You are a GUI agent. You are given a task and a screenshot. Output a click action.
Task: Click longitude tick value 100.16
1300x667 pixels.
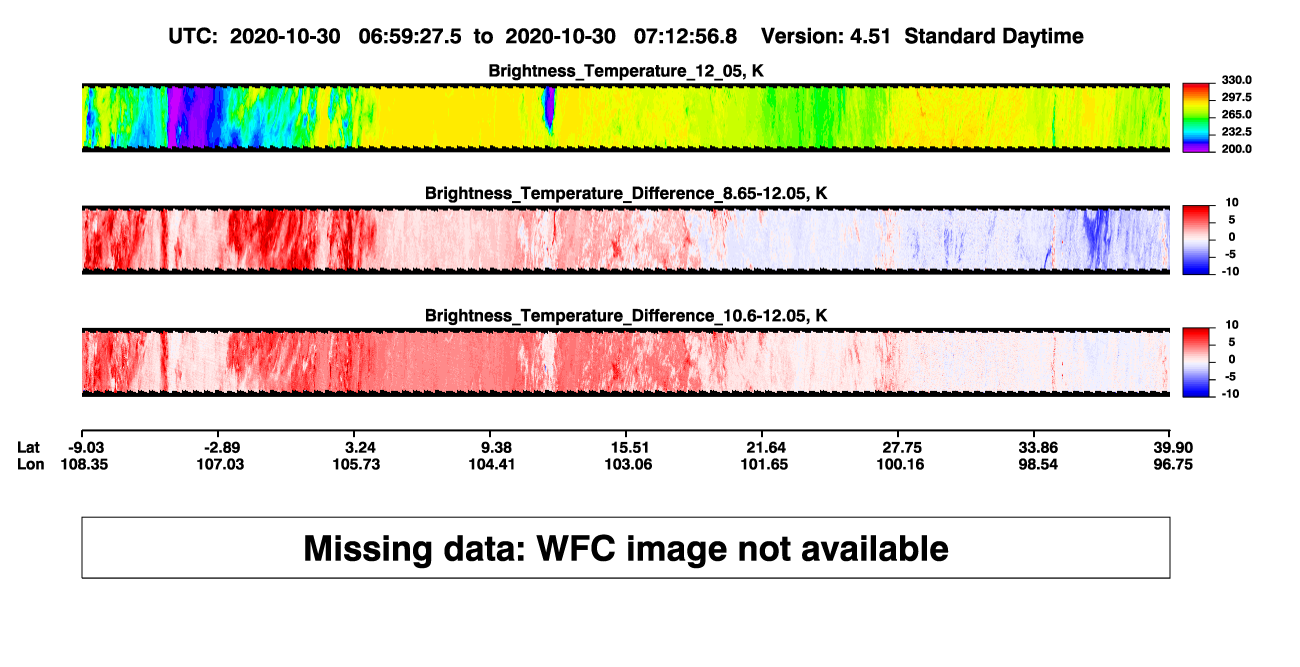point(902,464)
